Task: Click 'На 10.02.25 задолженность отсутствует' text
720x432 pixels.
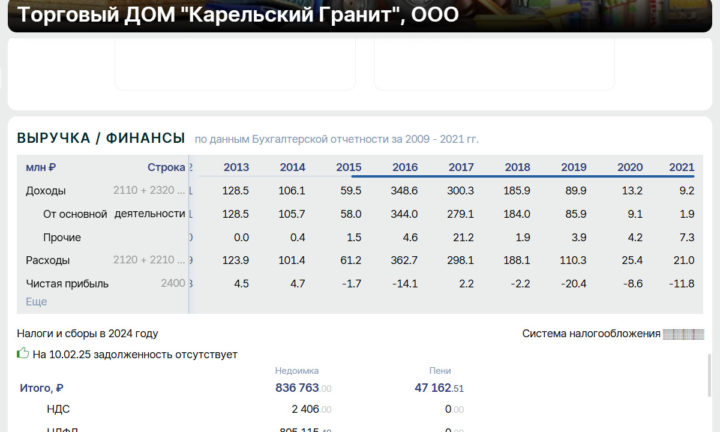Action: (x=135, y=354)
